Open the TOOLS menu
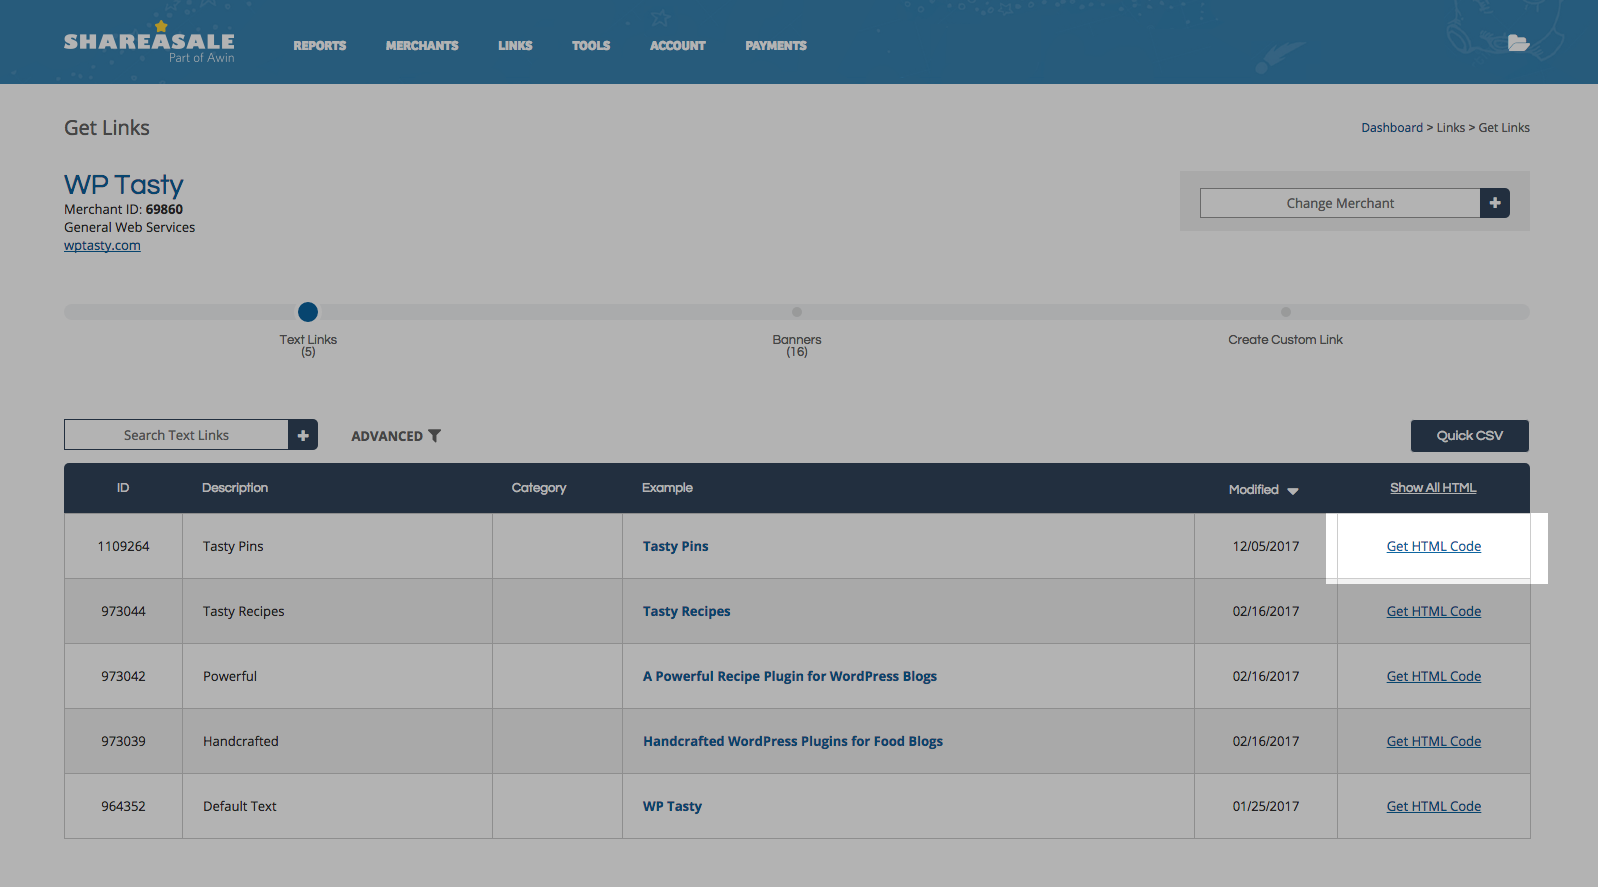This screenshot has width=1598, height=887. click(591, 46)
